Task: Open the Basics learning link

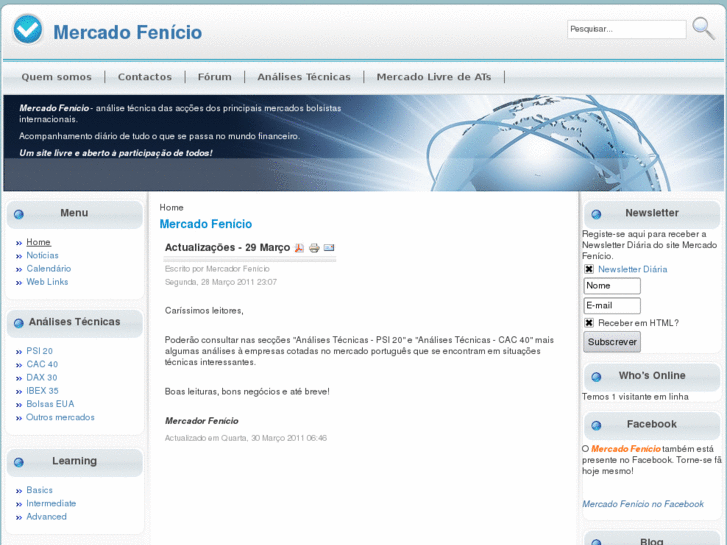Action: coord(39,490)
